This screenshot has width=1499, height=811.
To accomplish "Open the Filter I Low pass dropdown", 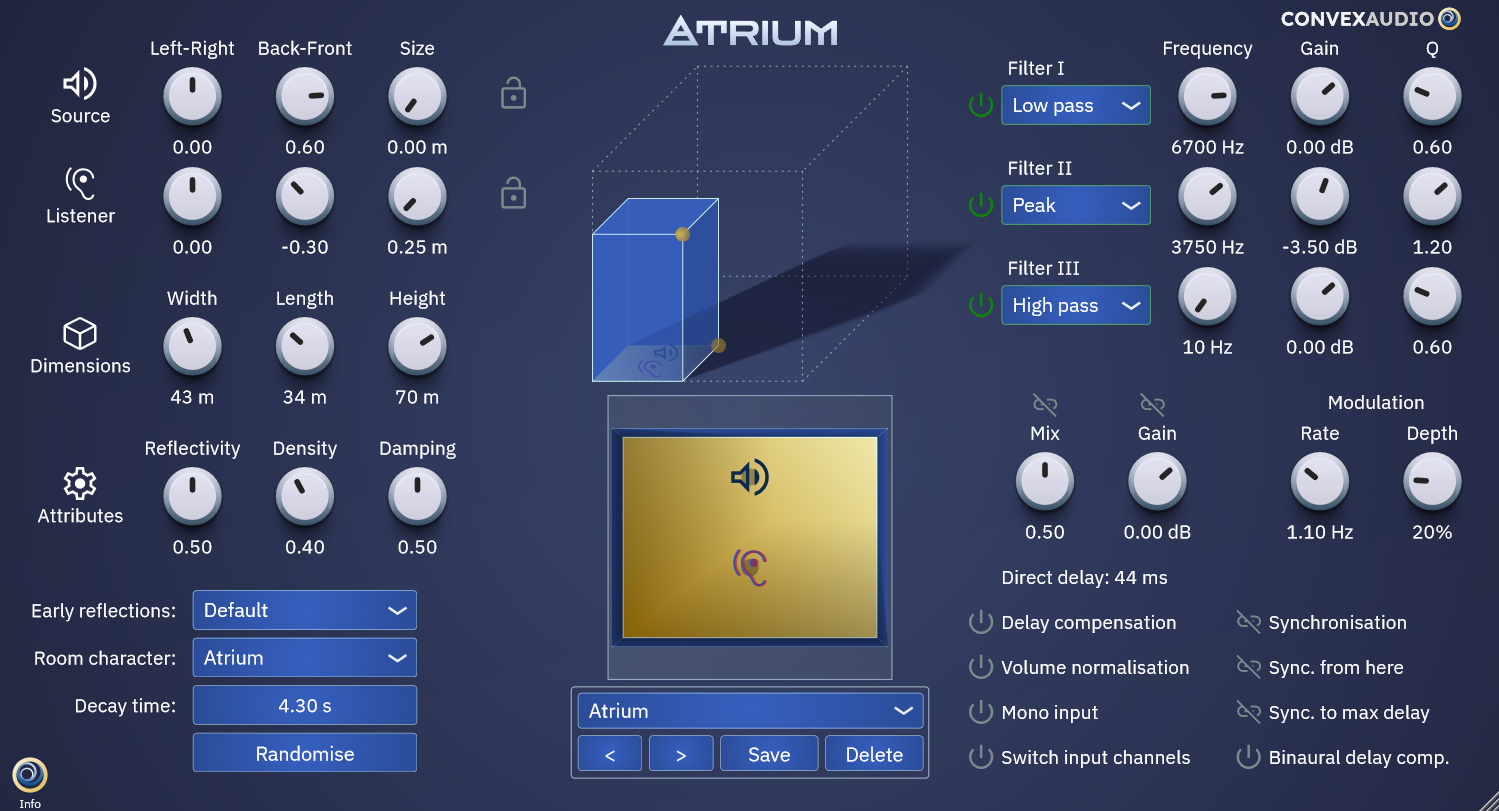I will click(x=1076, y=105).
